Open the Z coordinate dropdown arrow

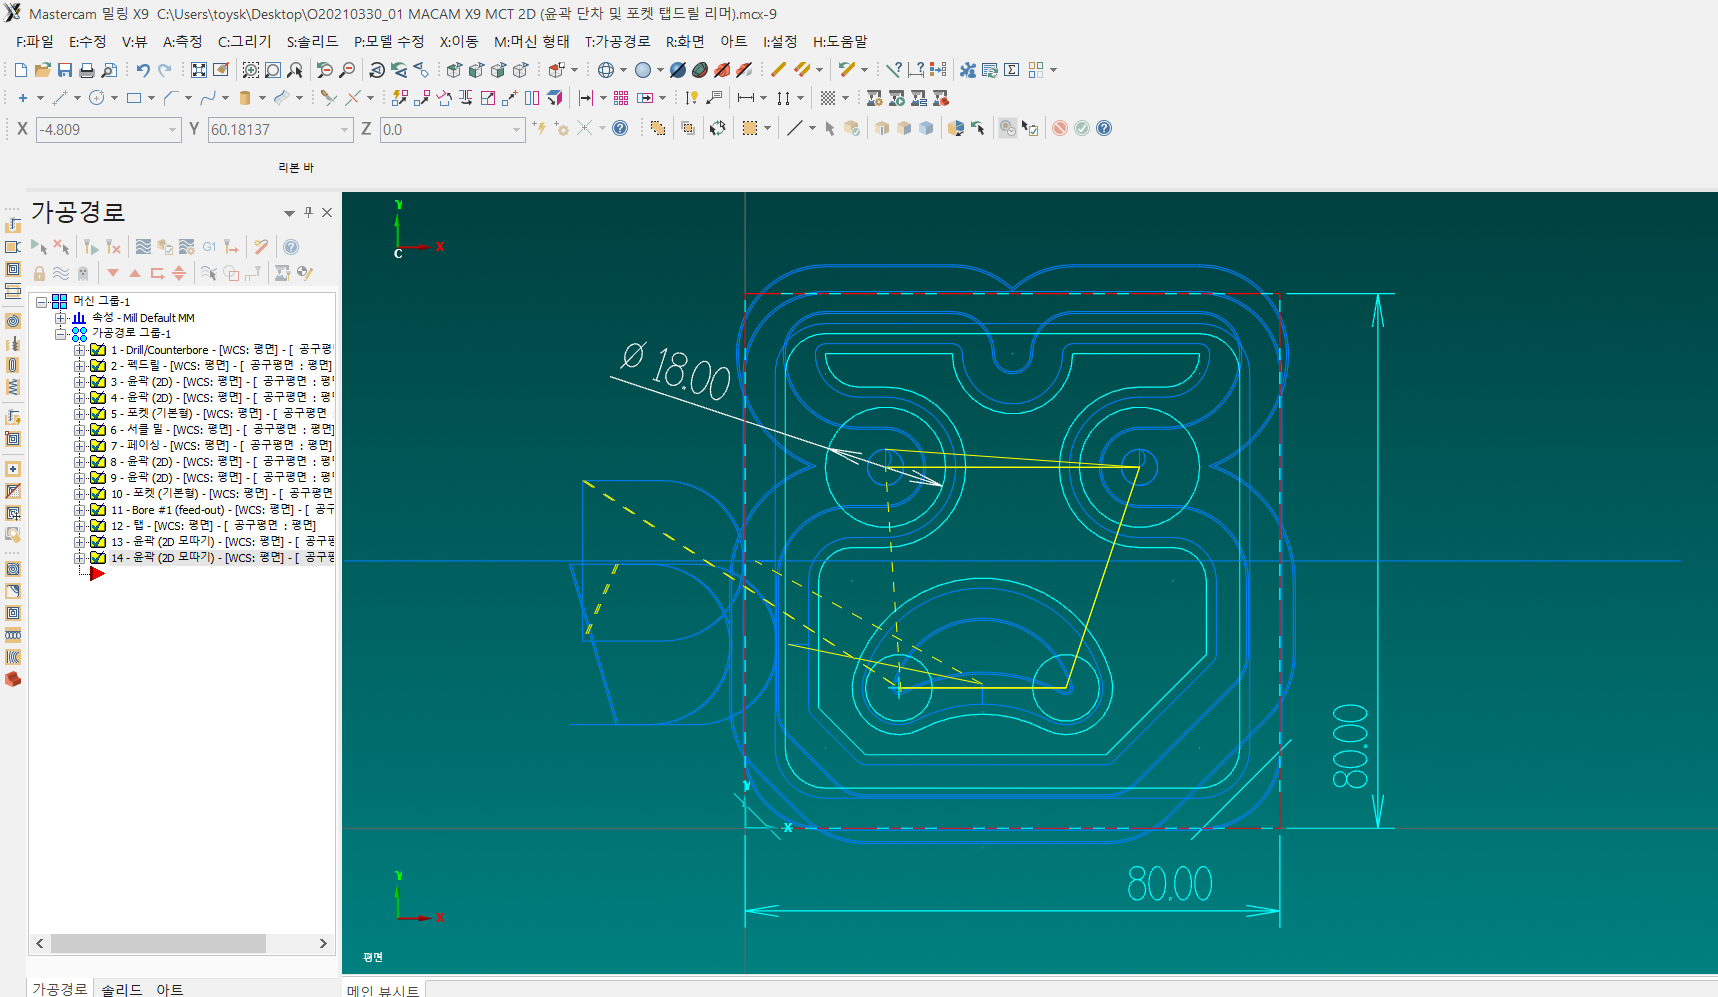pyautogui.click(x=516, y=130)
